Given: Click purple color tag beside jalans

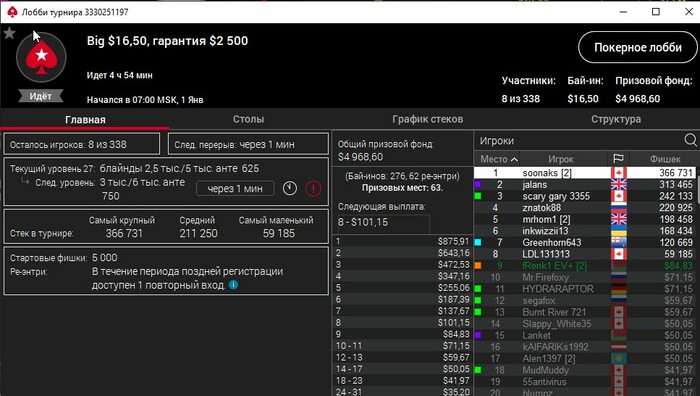Looking at the screenshot, I should [x=478, y=184].
